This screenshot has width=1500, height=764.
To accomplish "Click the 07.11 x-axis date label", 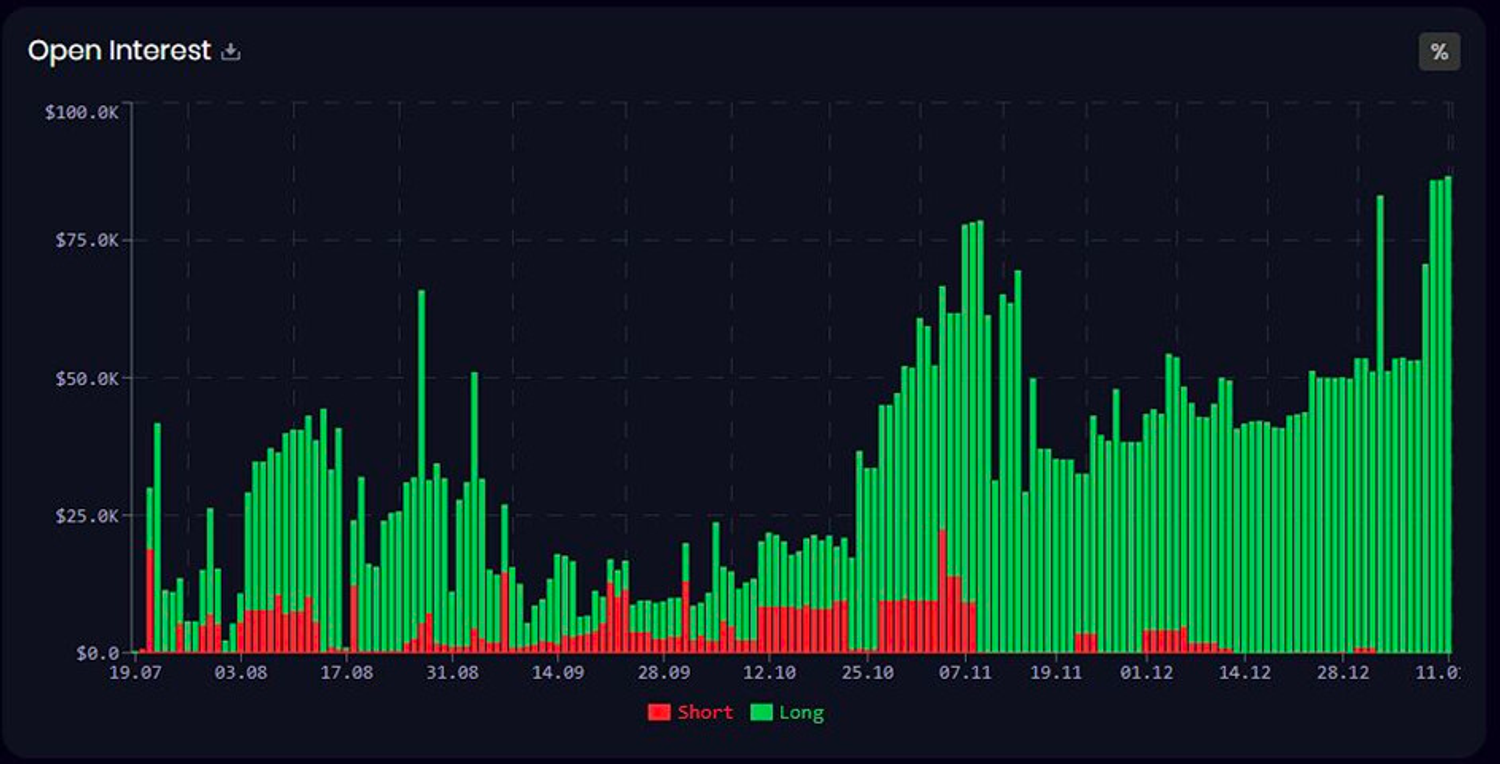I will coord(966,673).
